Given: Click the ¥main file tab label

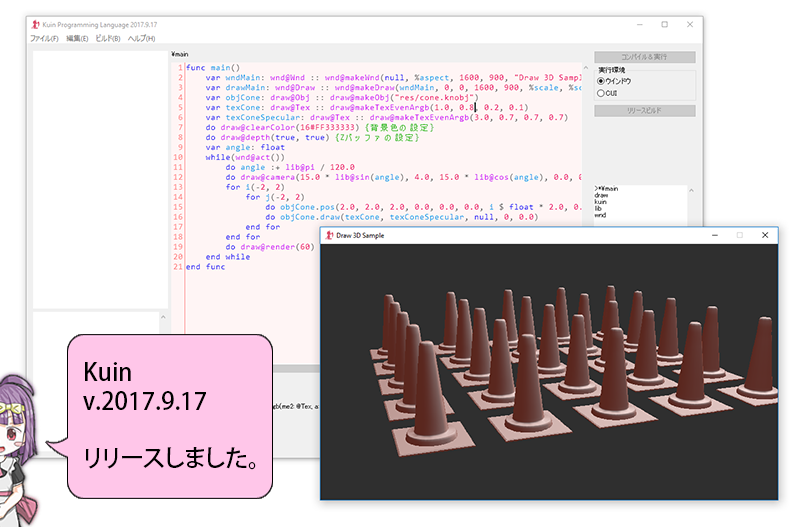Looking at the screenshot, I should [x=180, y=54].
